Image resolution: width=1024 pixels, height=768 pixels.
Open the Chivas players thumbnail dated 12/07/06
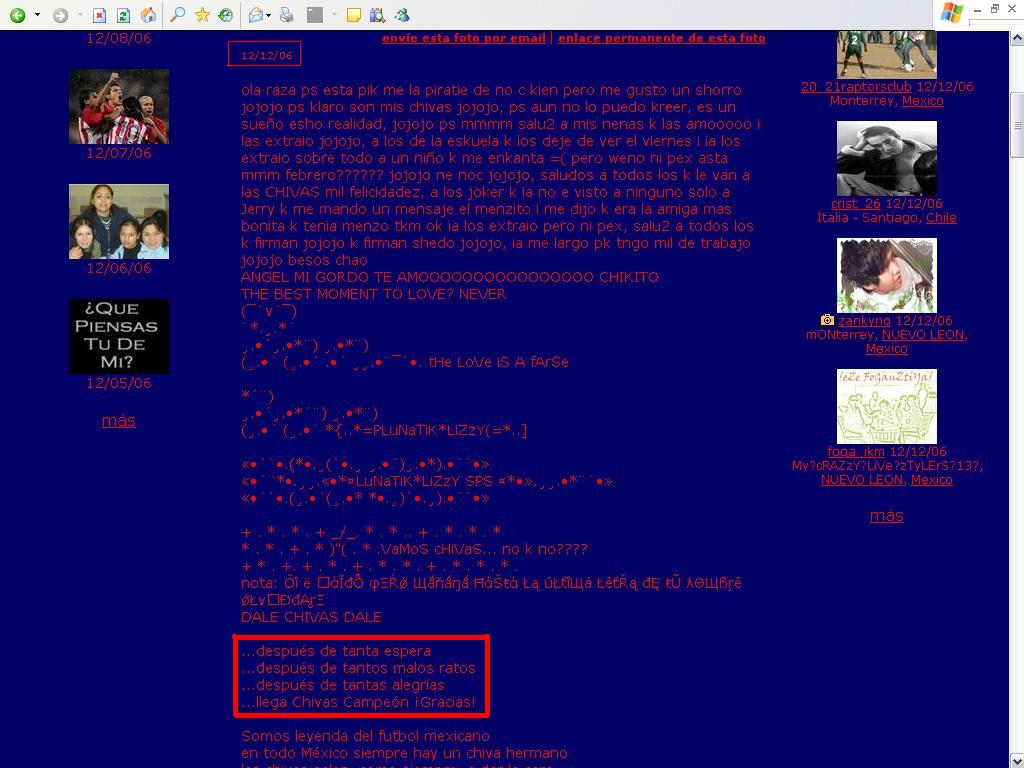pos(119,106)
